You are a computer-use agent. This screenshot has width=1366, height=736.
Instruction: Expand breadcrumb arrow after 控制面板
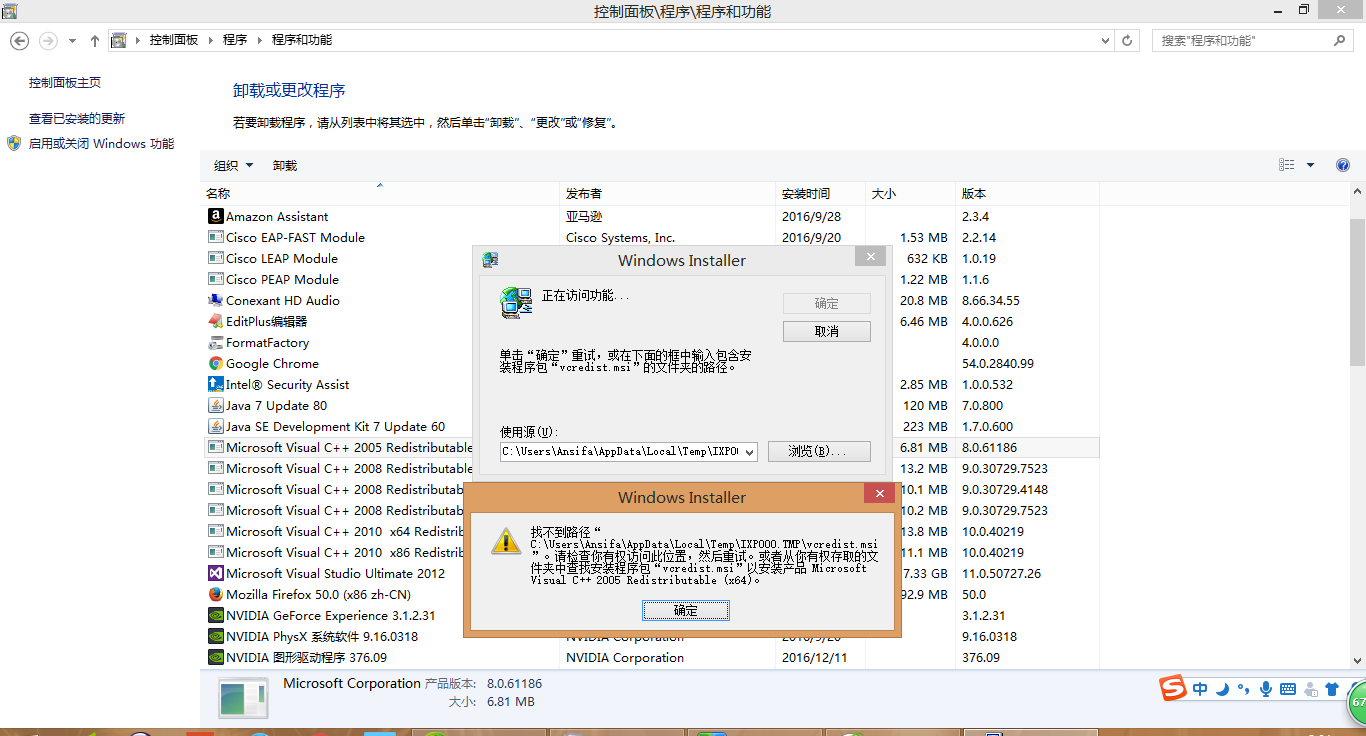coord(210,40)
